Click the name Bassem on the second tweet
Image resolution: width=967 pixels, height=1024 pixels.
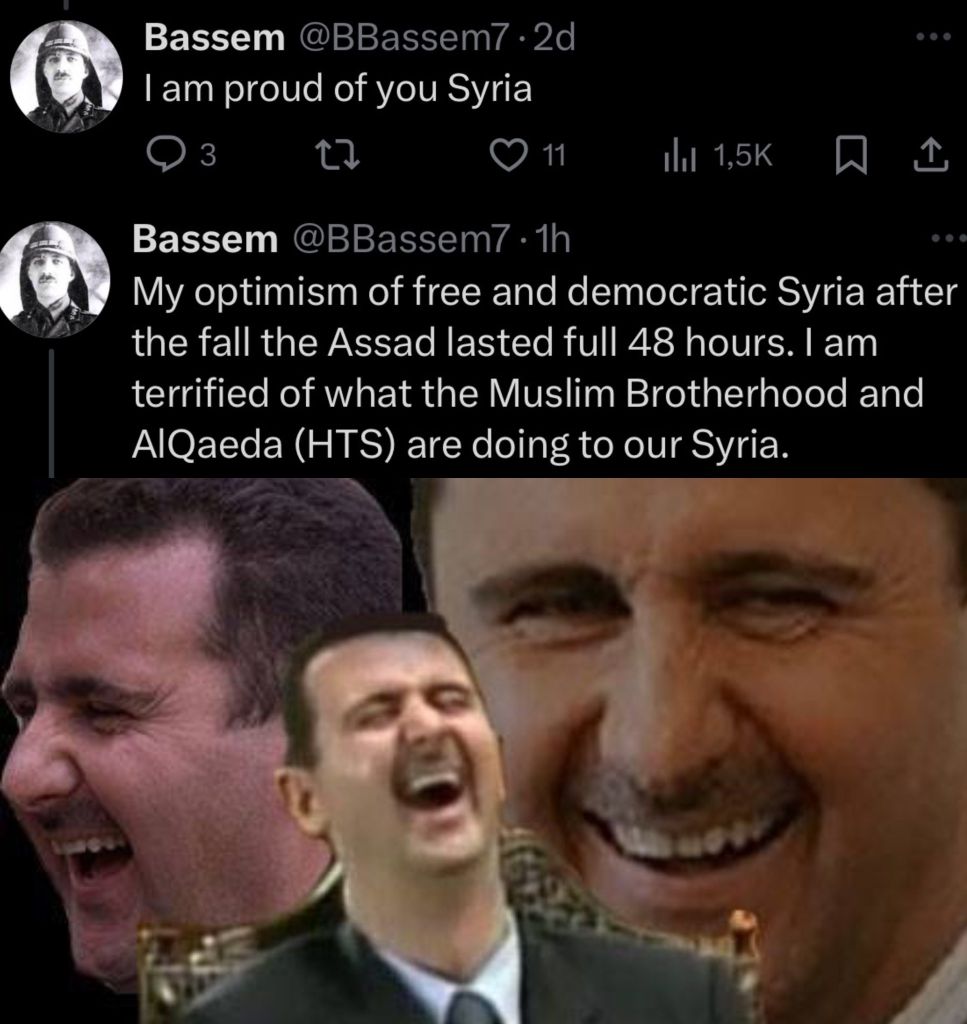click(x=206, y=239)
